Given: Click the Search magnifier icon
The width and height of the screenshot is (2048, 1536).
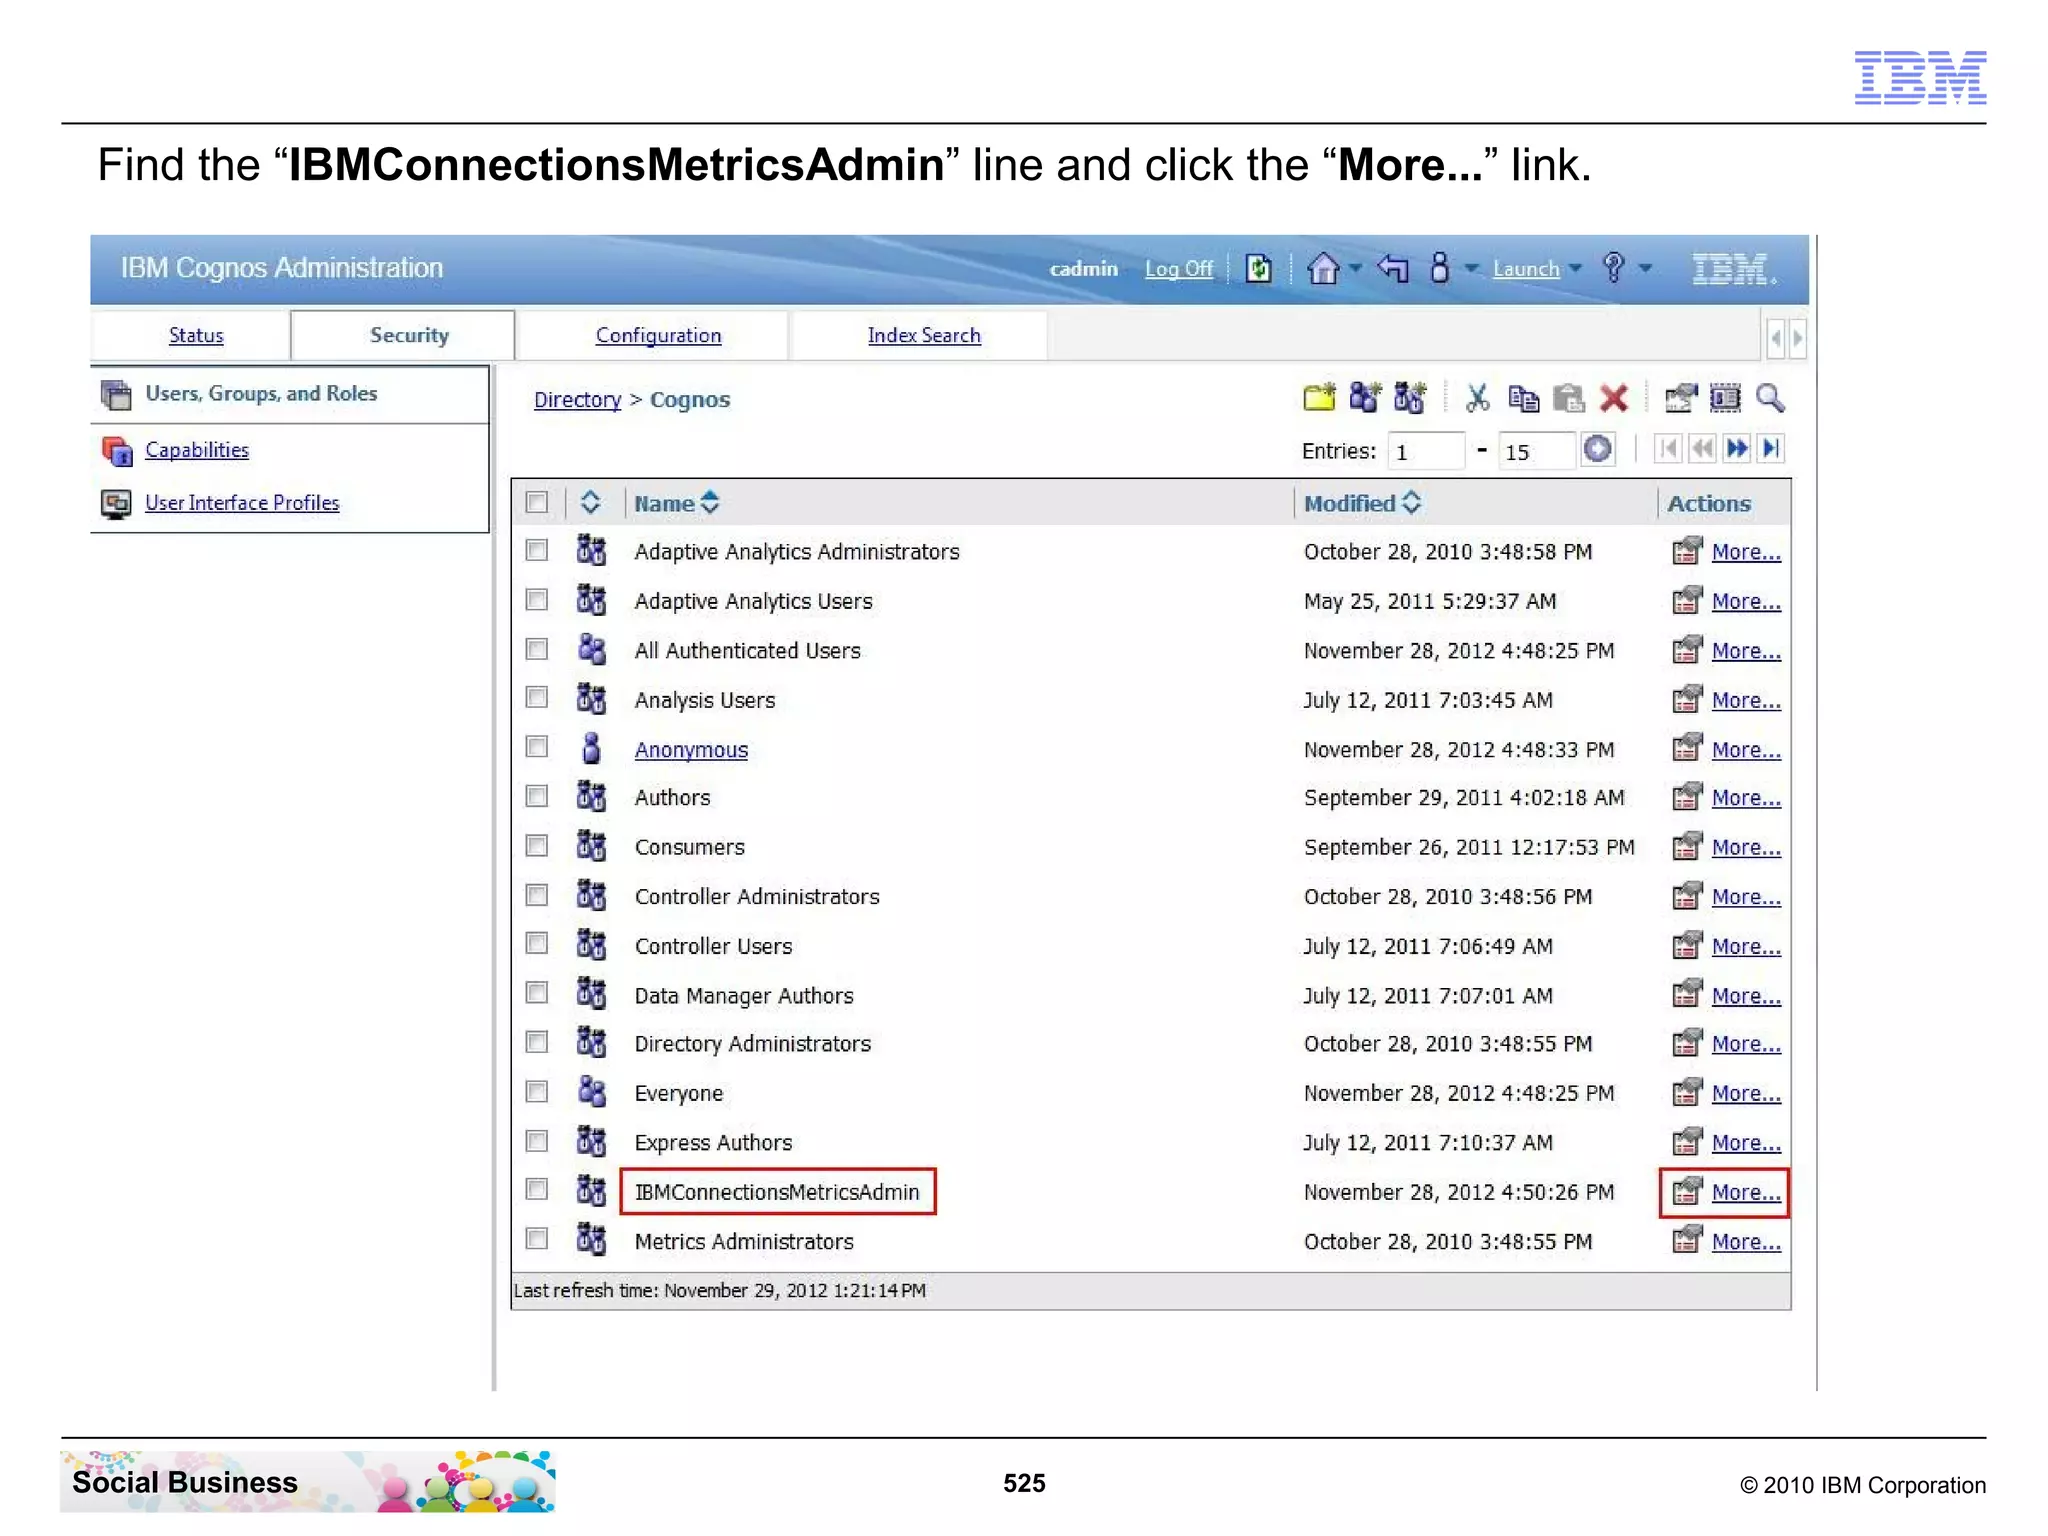Looking at the screenshot, I should [x=1770, y=397].
